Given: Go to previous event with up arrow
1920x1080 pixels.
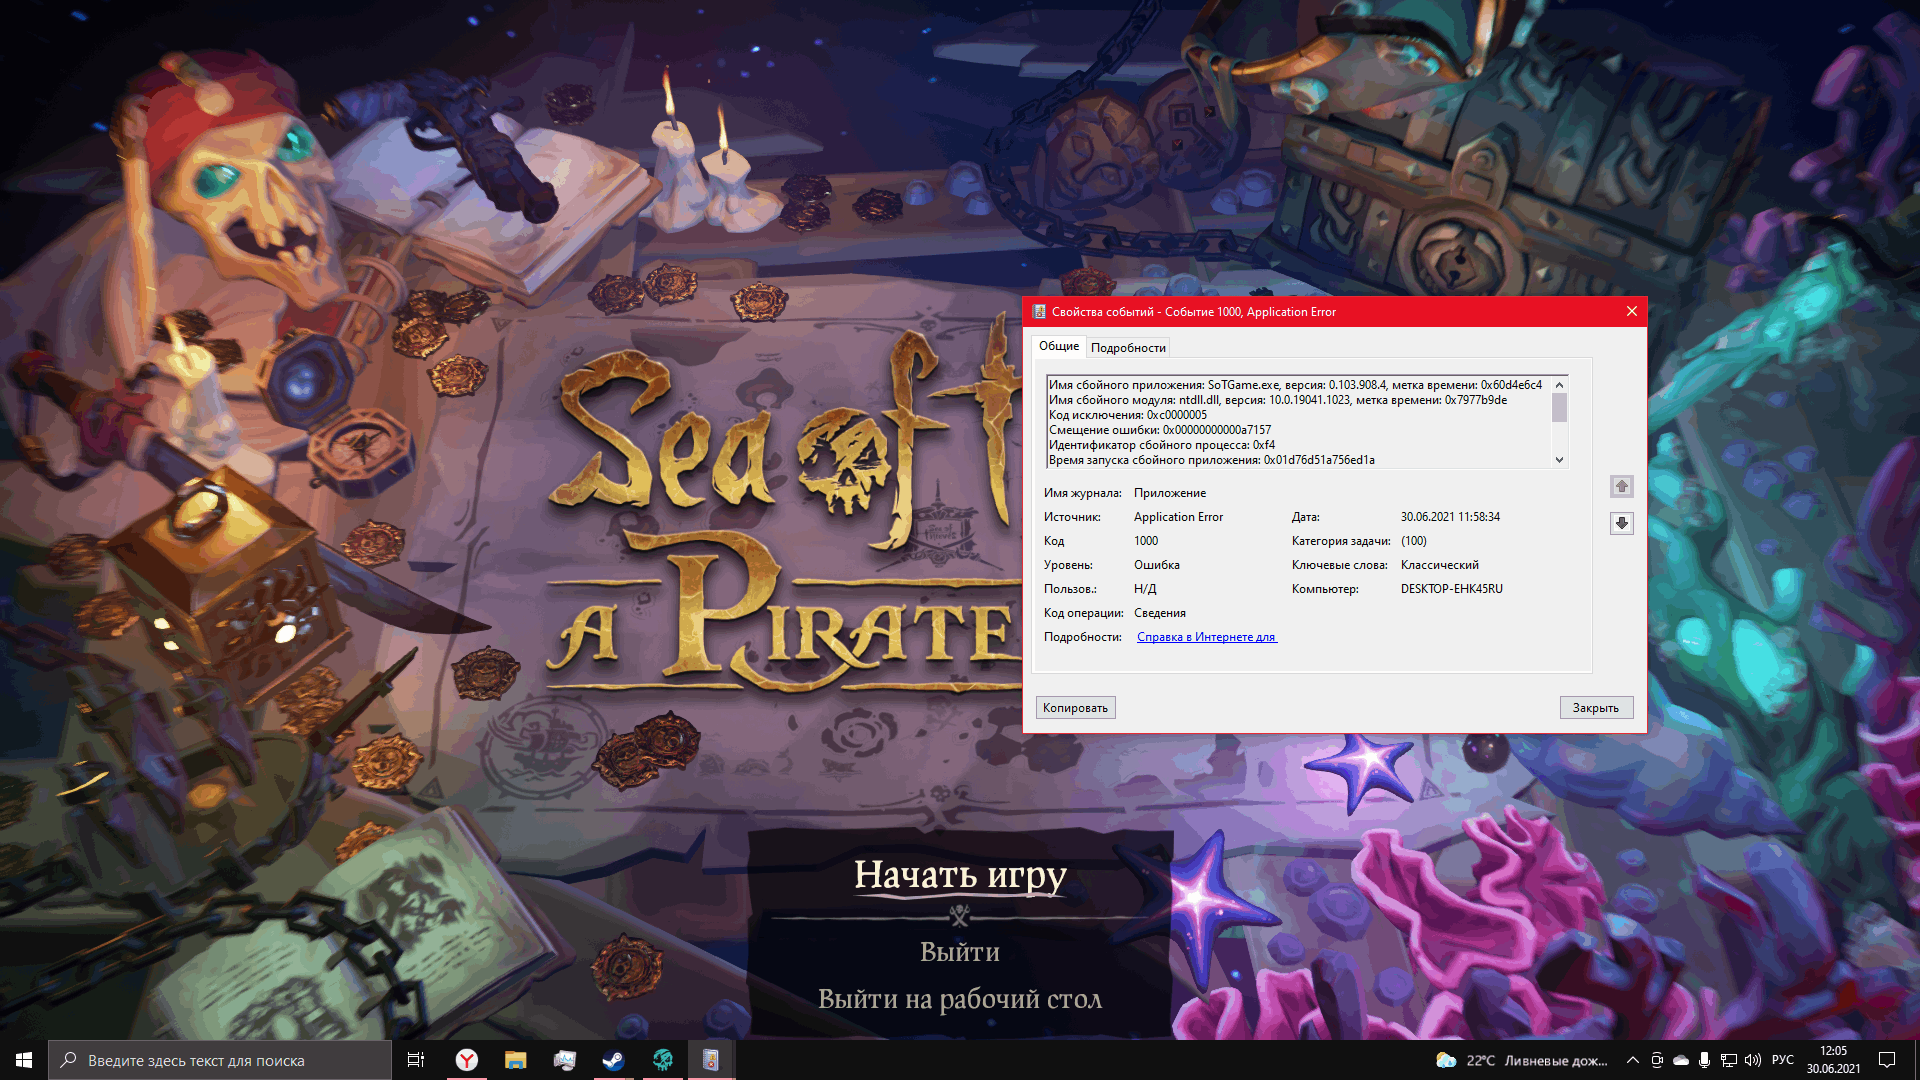Looking at the screenshot, I should coord(1622,487).
